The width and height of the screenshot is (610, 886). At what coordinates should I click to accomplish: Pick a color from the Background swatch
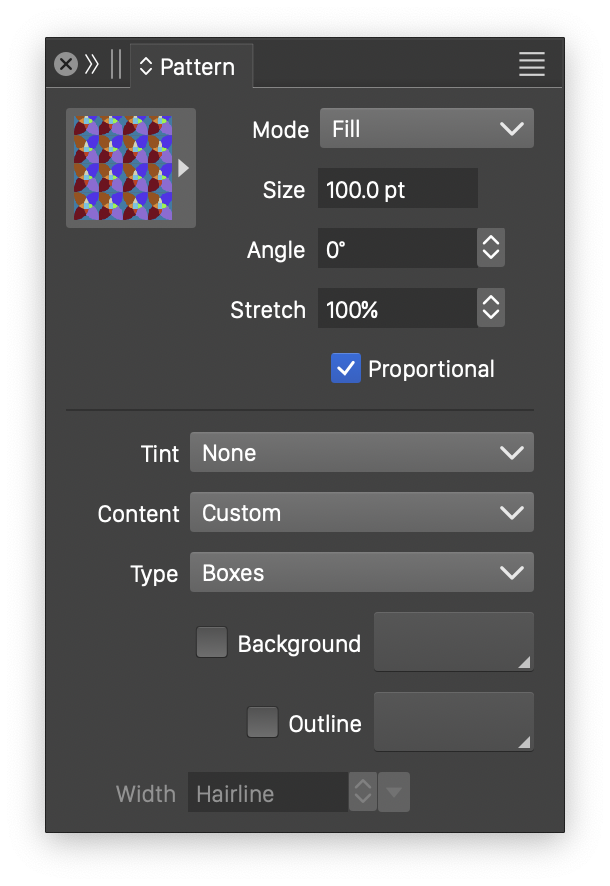(x=453, y=642)
